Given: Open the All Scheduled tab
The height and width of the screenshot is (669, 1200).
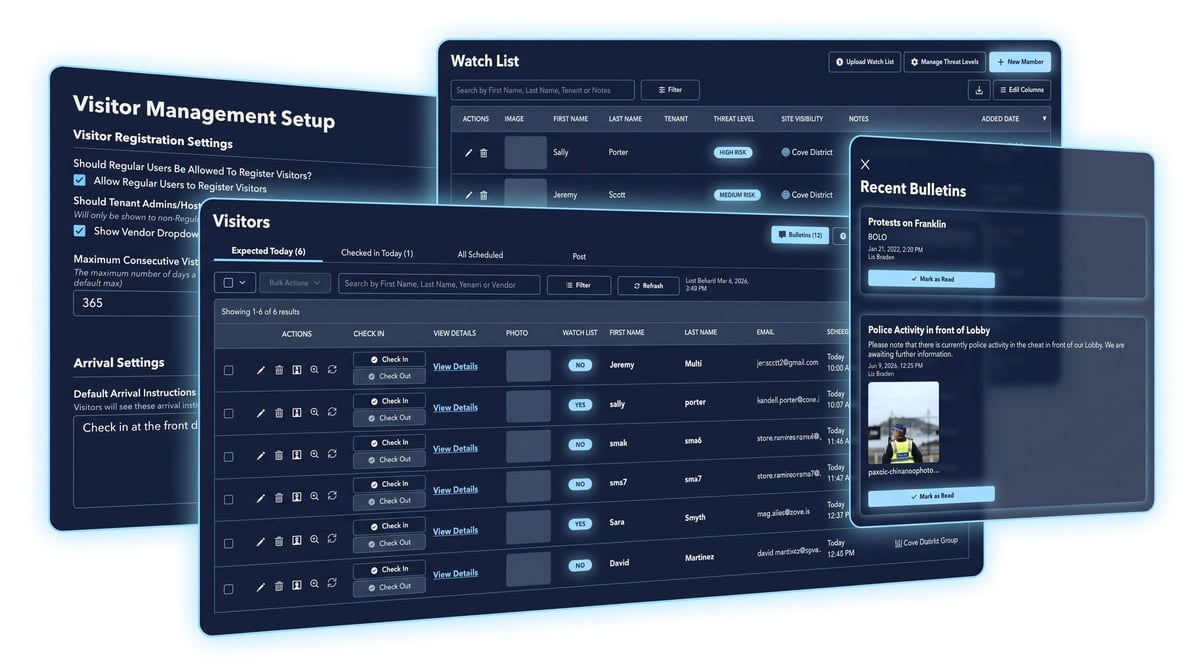Looking at the screenshot, I should [x=480, y=255].
